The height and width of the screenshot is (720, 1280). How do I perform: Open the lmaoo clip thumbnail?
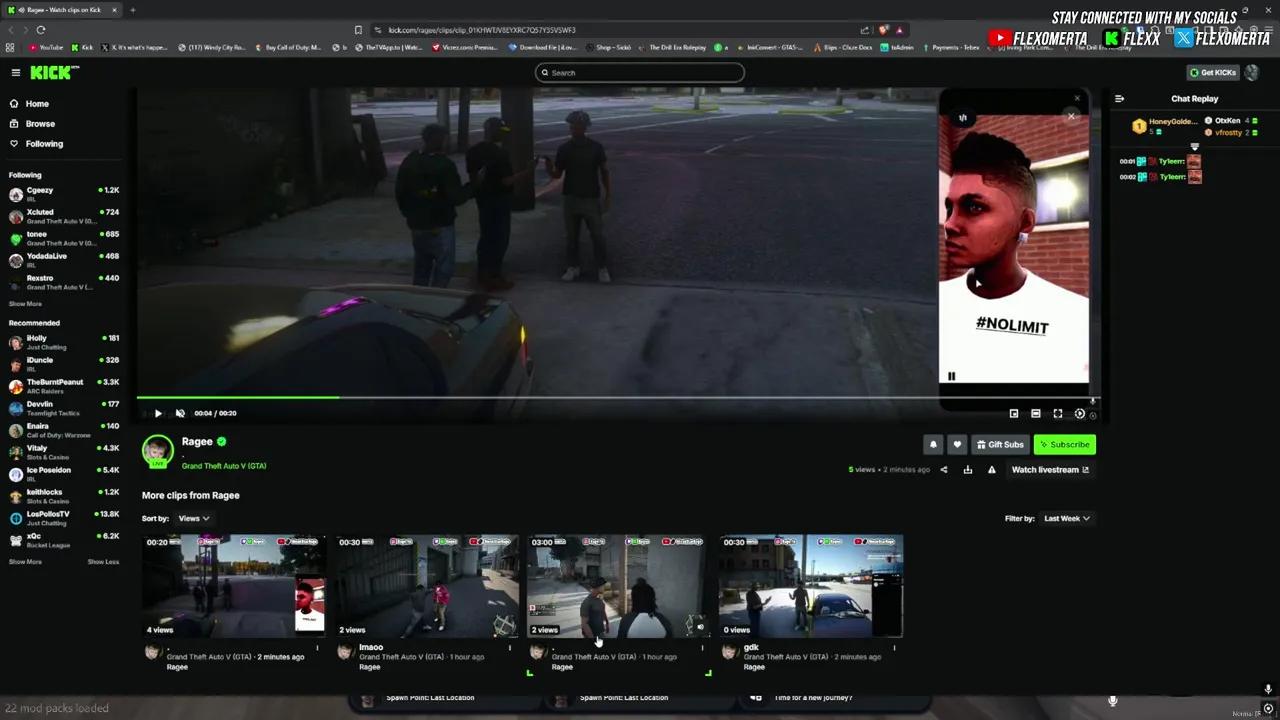(425, 586)
